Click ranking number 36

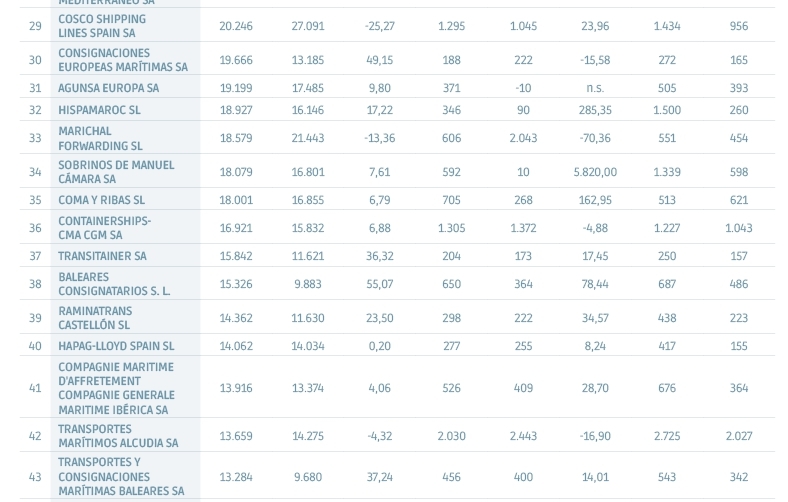pos(35,228)
